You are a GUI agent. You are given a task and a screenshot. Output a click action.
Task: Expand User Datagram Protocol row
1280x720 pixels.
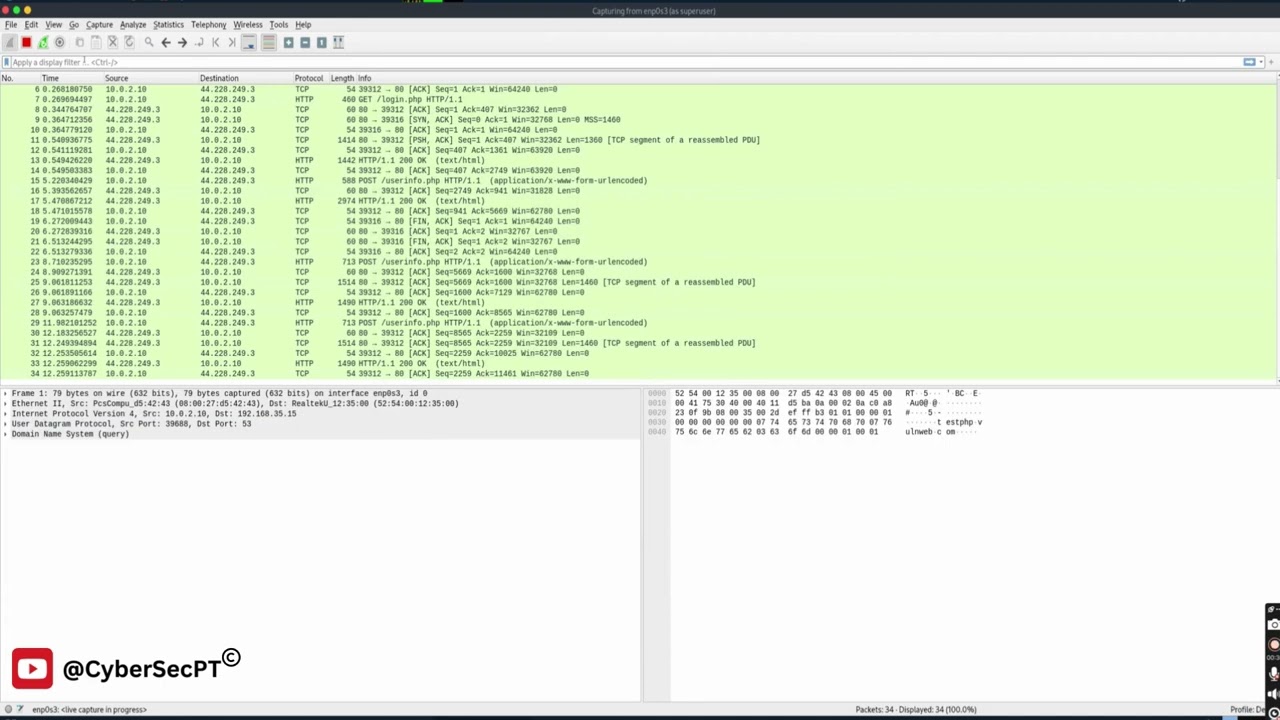click(x=5, y=424)
